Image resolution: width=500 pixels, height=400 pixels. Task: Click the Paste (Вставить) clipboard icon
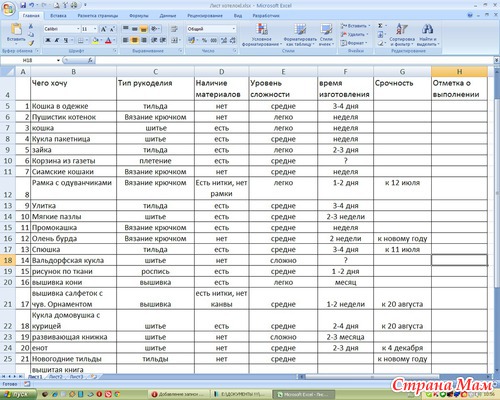click(x=16, y=29)
